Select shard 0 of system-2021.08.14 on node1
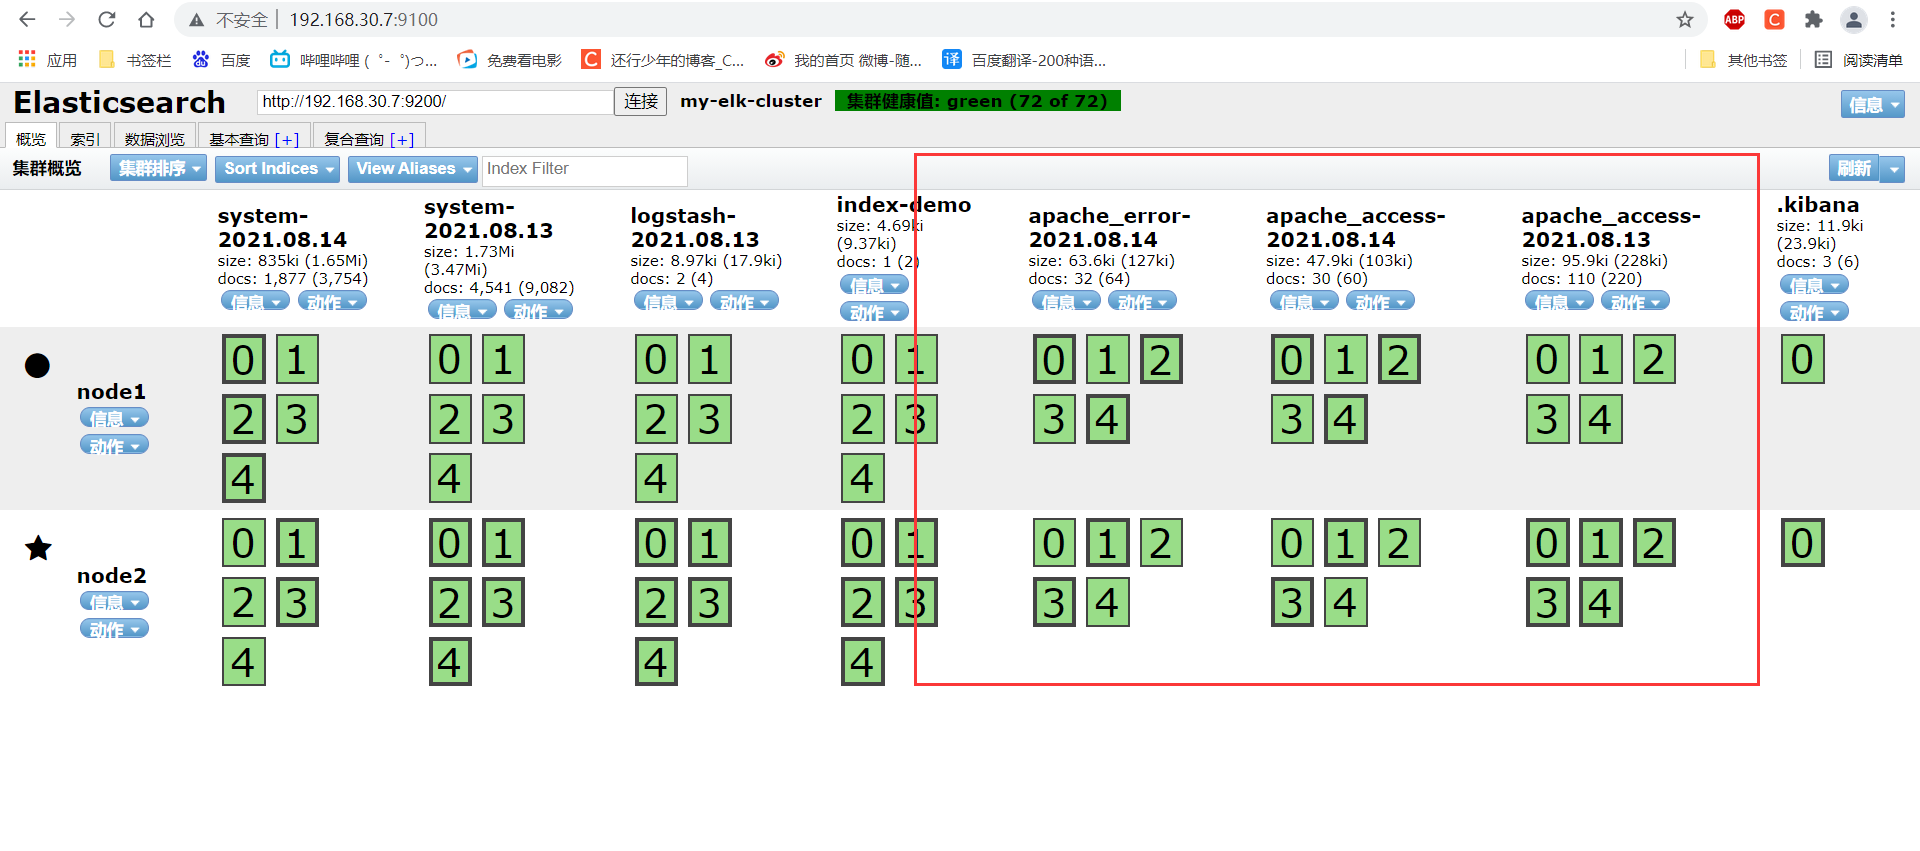The height and width of the screenshot is (851, 1920). (243, 360)
